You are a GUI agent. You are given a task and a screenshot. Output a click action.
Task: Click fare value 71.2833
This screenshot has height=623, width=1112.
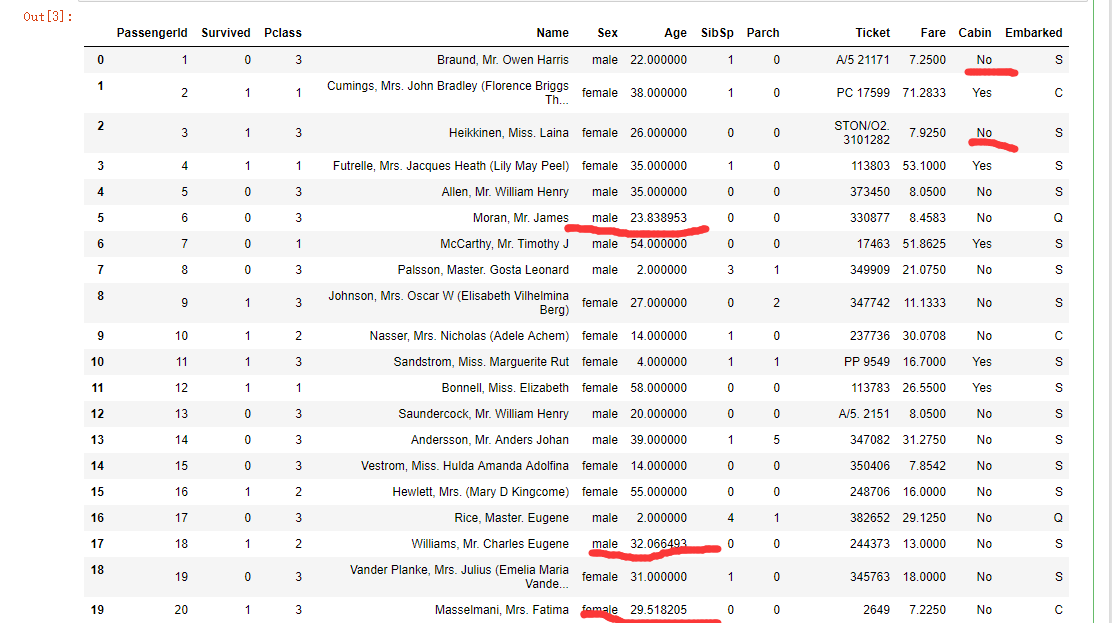point(924,92)
